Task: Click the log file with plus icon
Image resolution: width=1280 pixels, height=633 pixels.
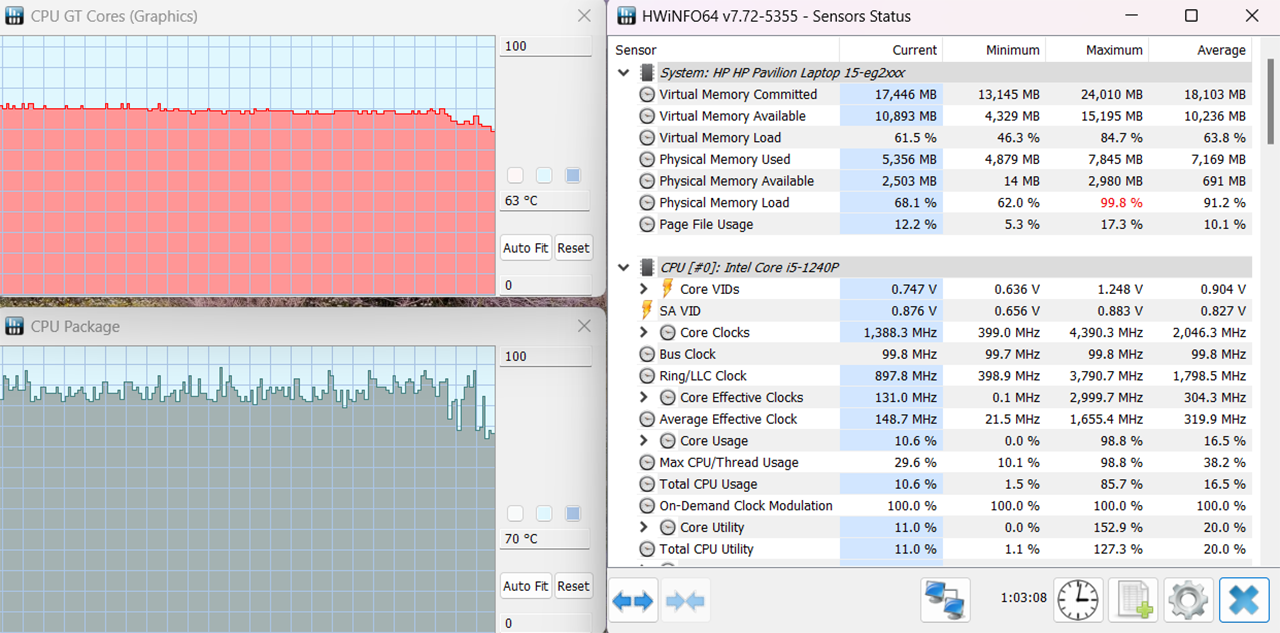Action: point(1133,600)
